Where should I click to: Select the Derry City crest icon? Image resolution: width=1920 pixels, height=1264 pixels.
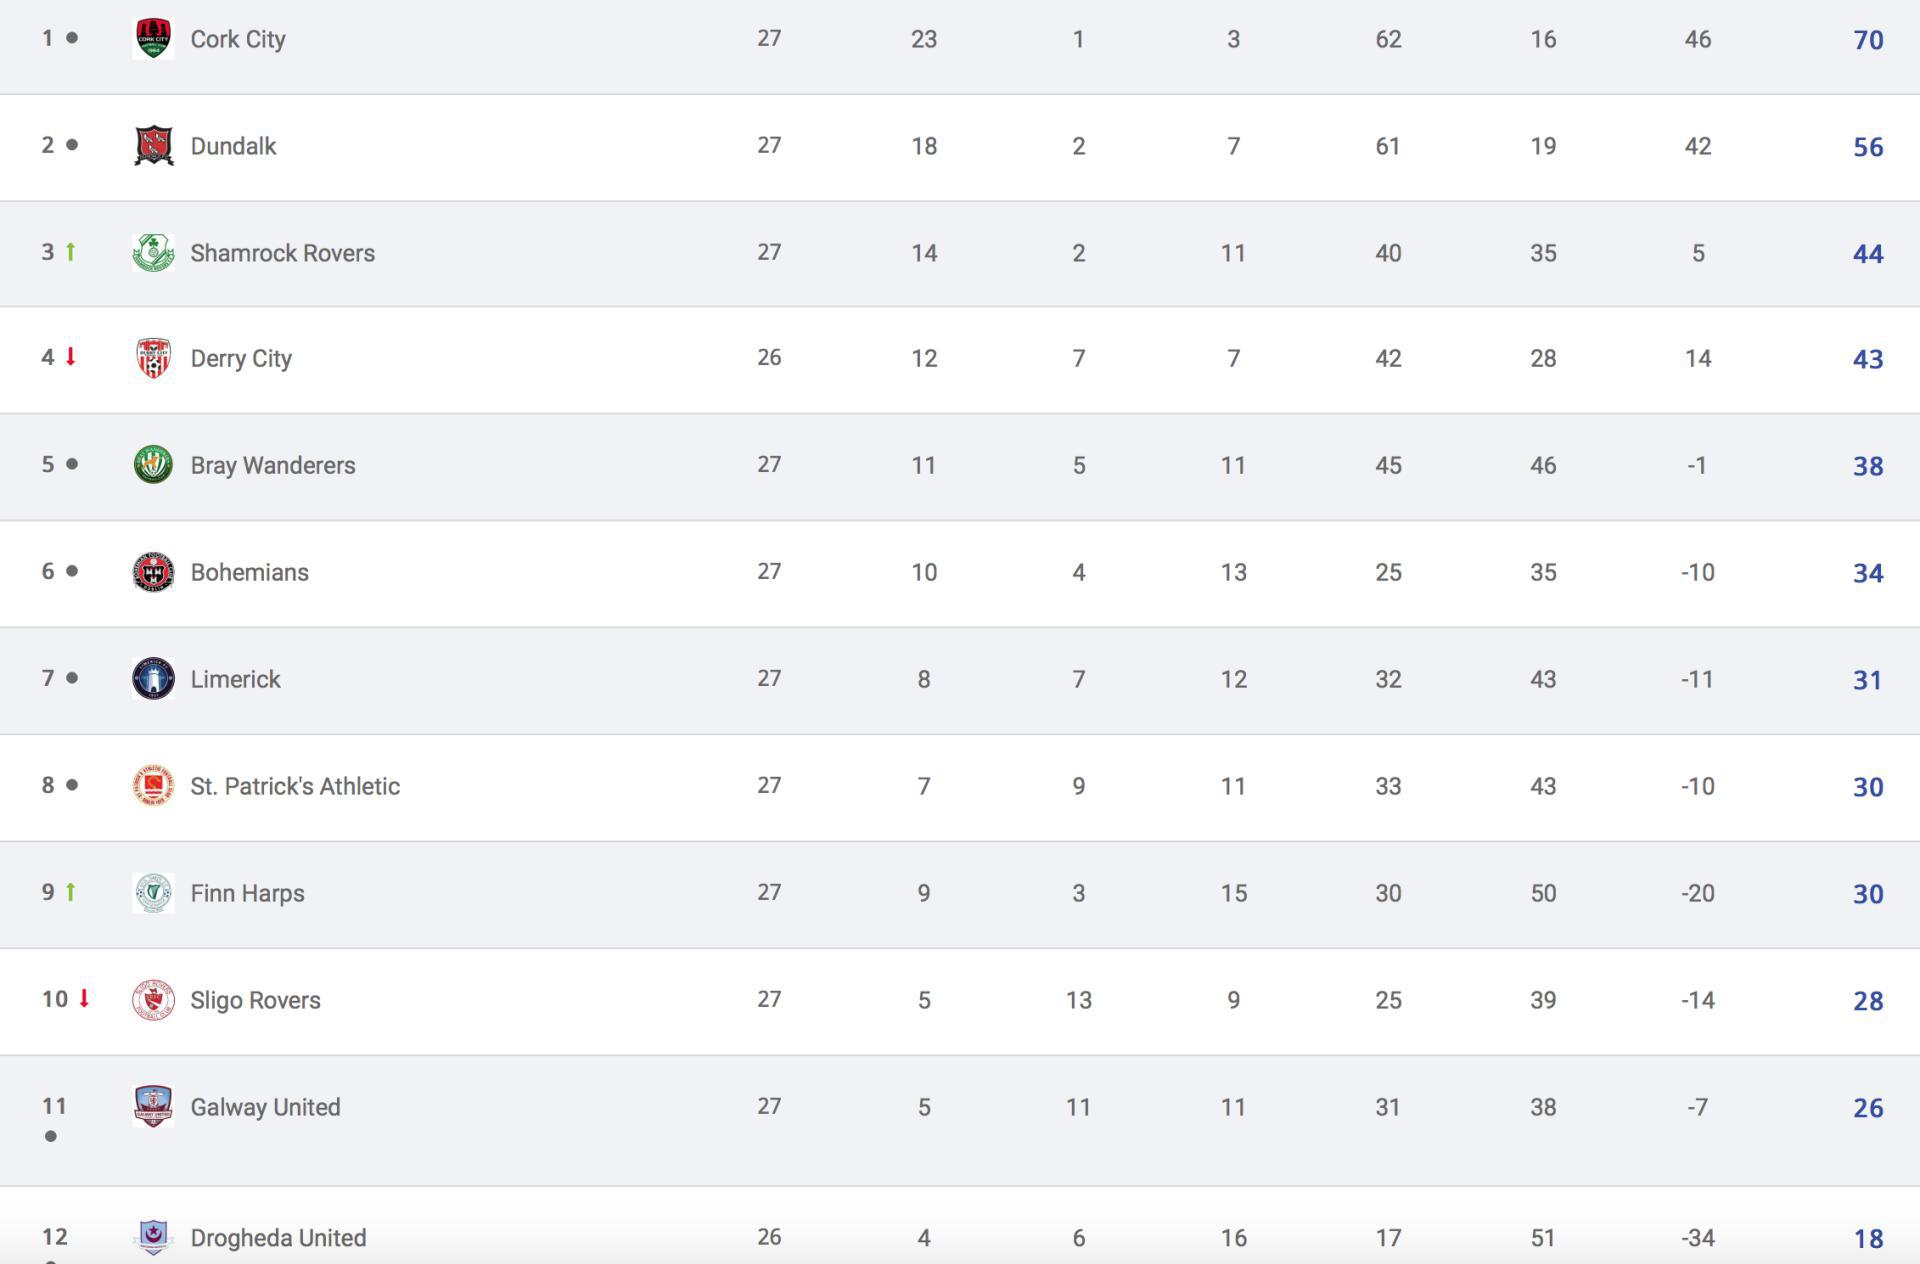(153, 358)
